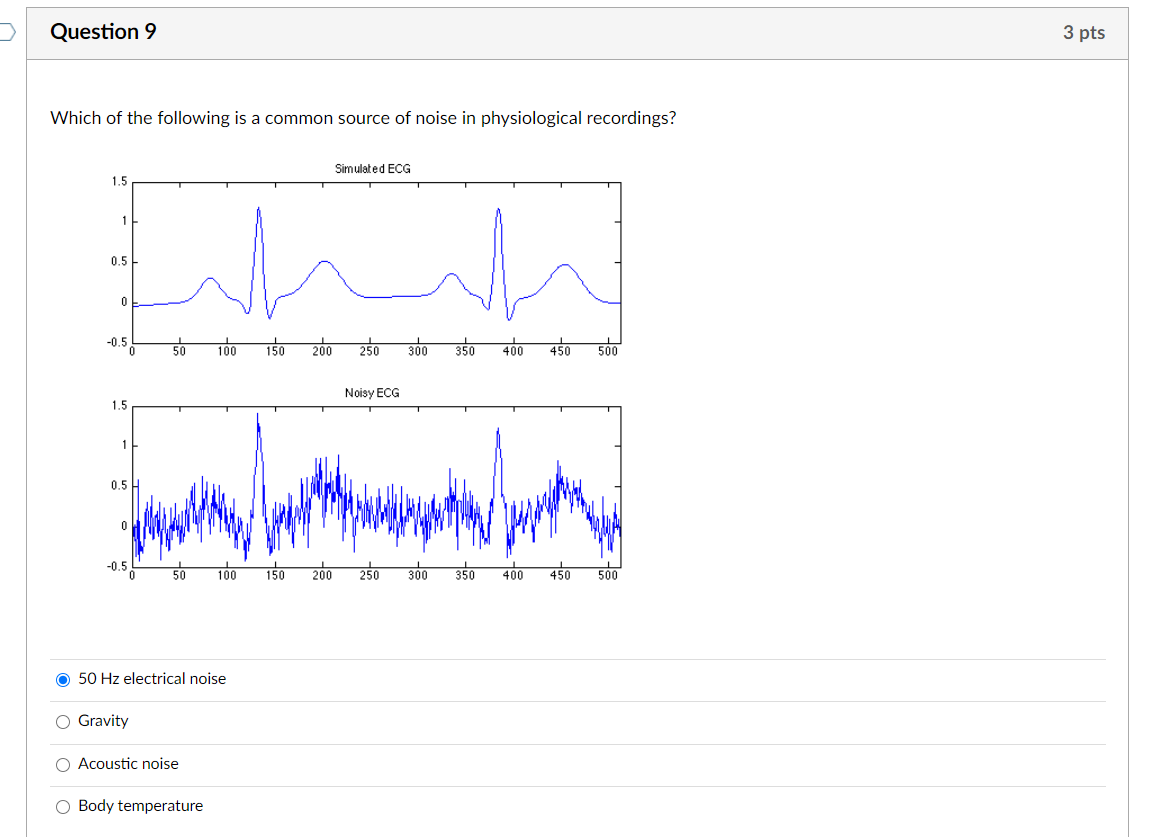Select the Gravity answer choice
The height and width of the screenshot is (837, 1172).
(64, 721)
